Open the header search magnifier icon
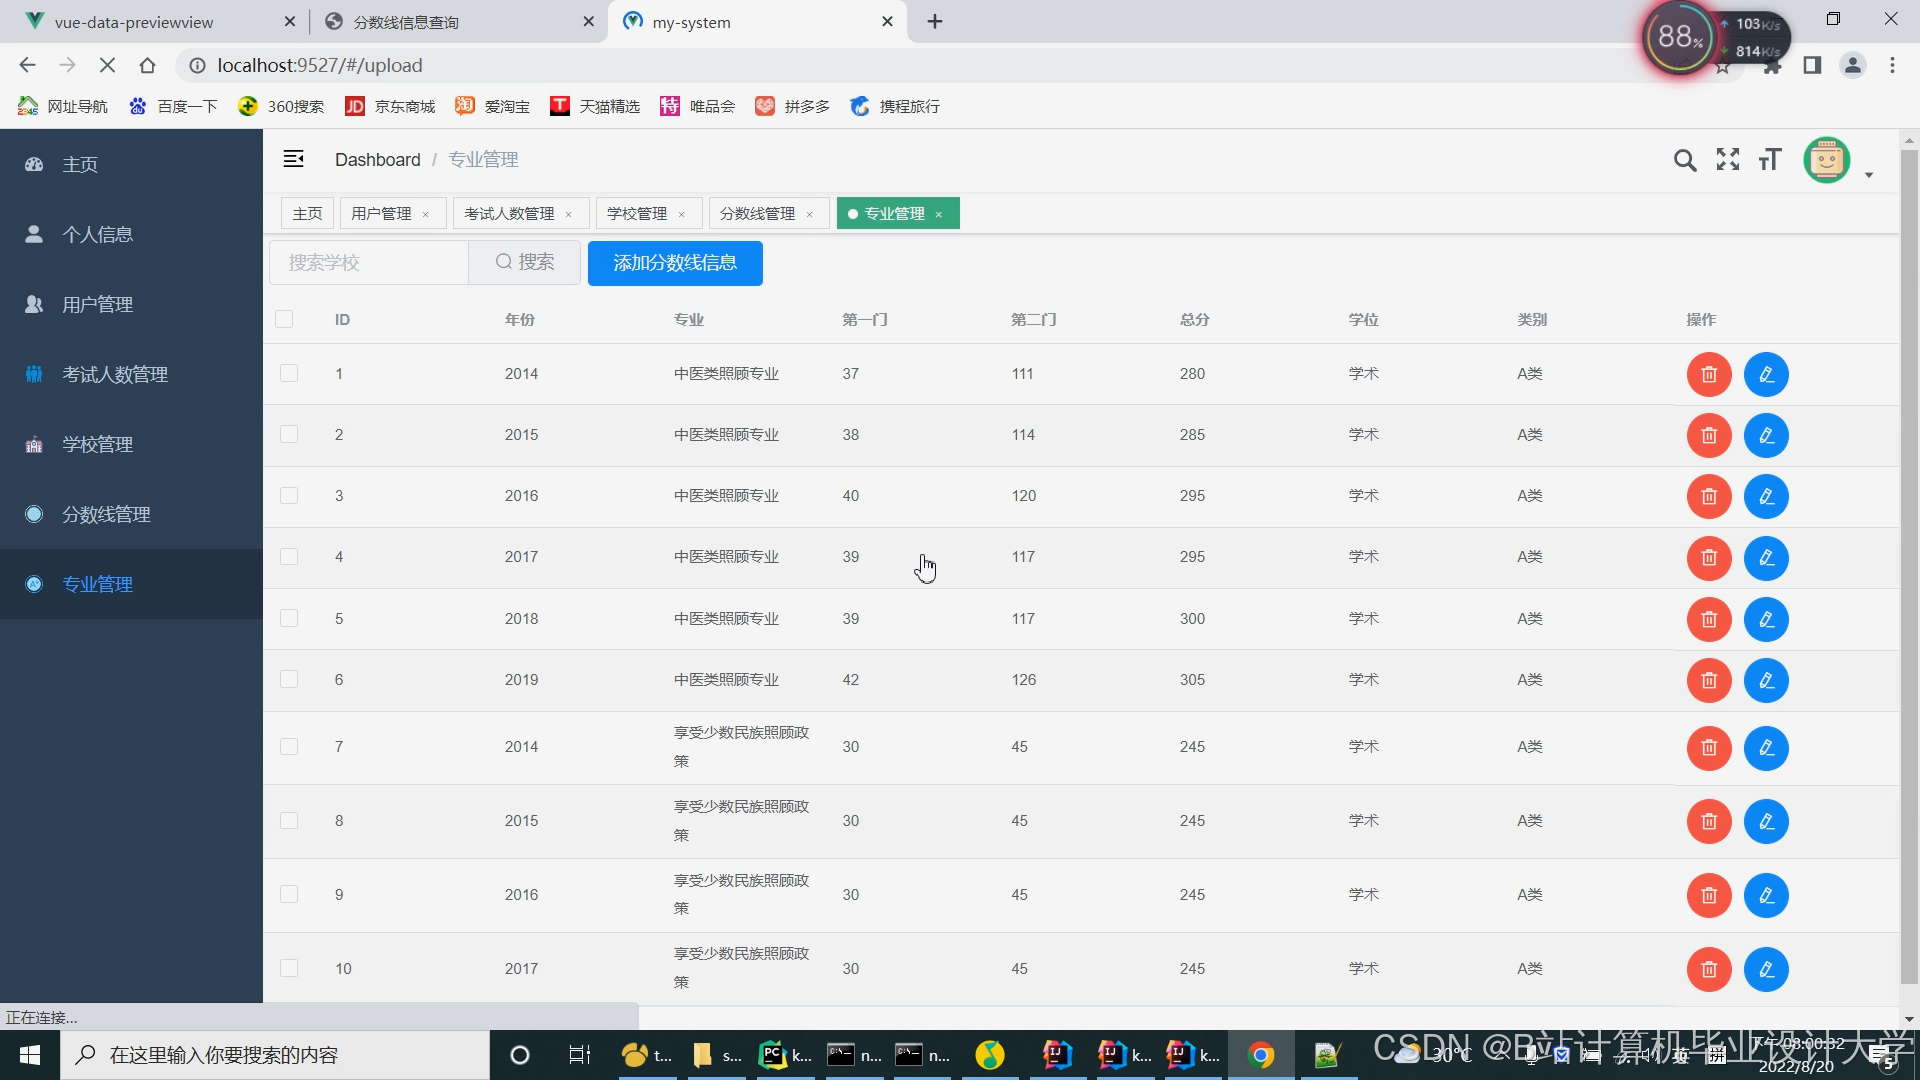Viewport: 1920px width, 1080px height. click(1685, 160)
